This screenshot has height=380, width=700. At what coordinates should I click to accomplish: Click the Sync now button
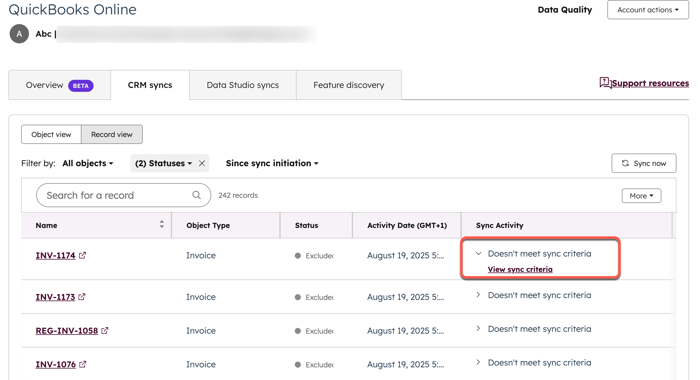click(x=644, y=163)
